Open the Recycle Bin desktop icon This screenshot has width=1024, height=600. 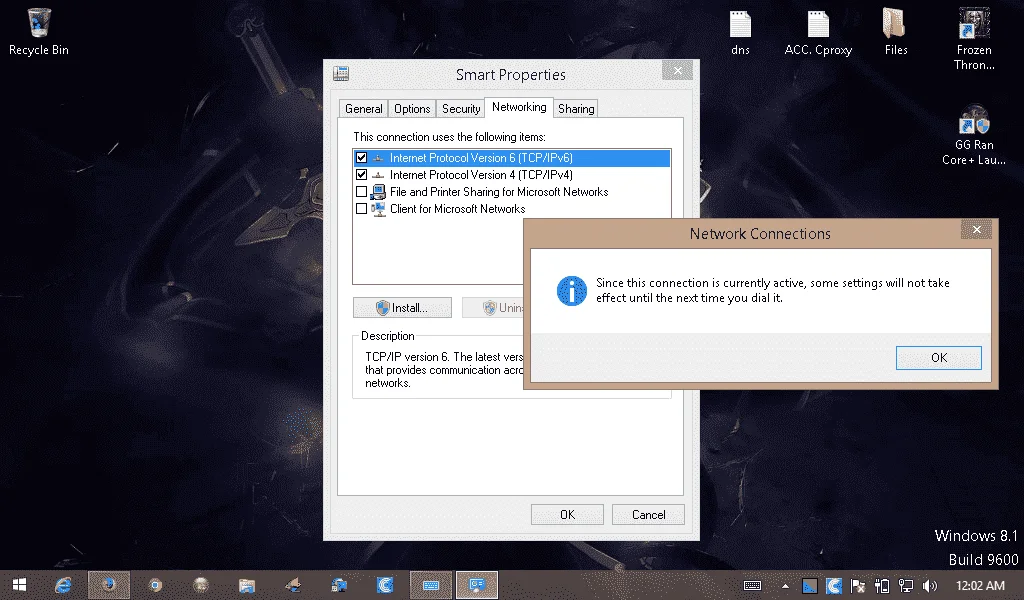(39, 31)
